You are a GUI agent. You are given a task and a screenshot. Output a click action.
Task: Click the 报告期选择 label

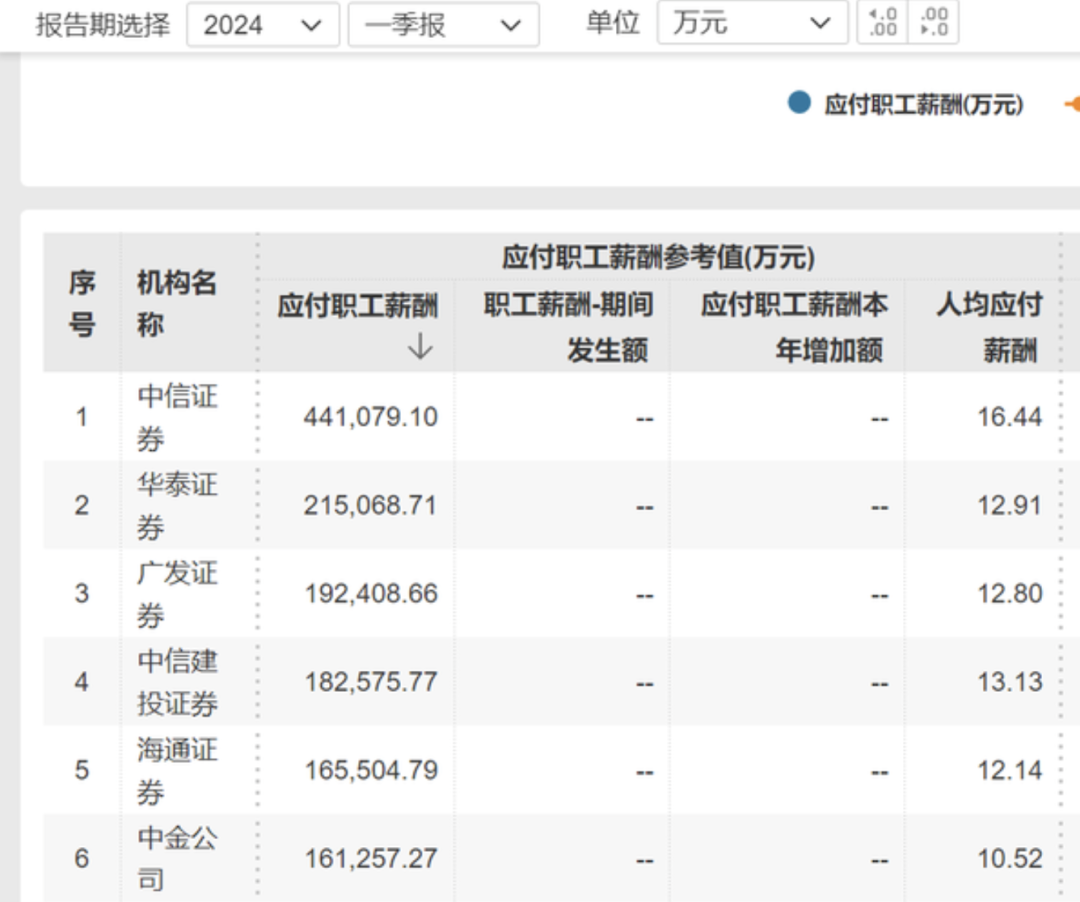[x=103, y=25]
